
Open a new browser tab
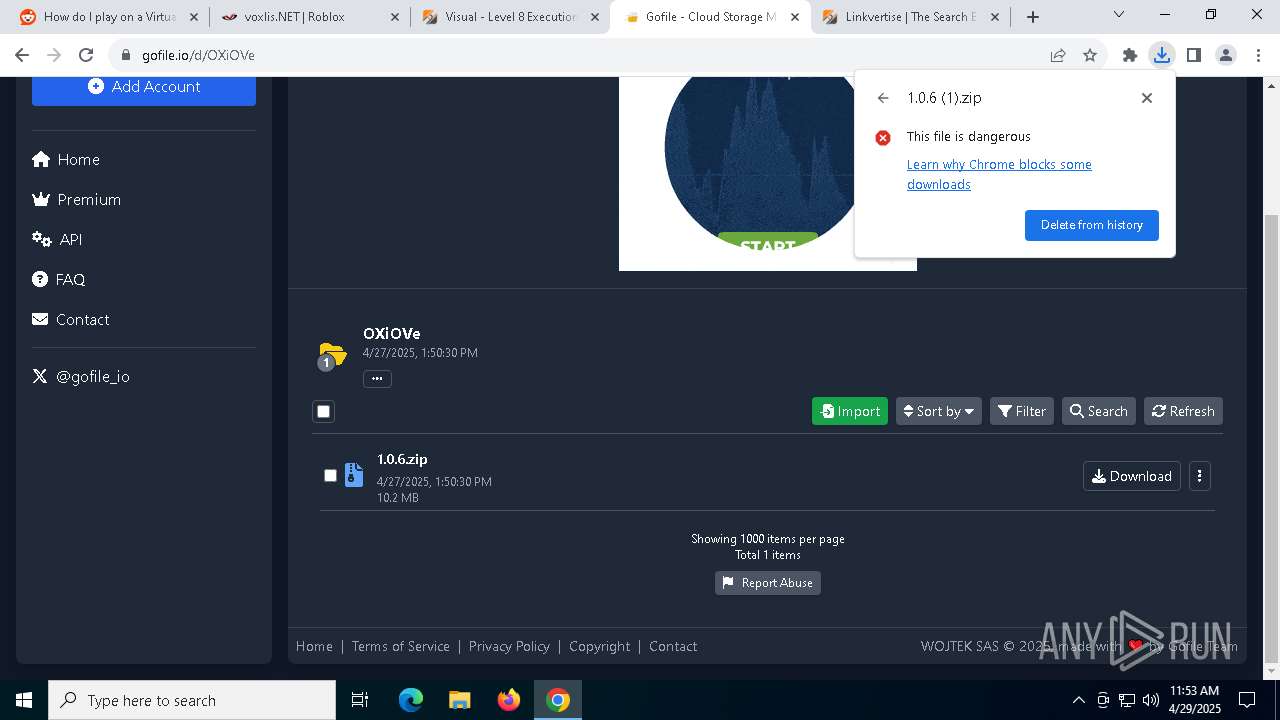[1033, 17]
